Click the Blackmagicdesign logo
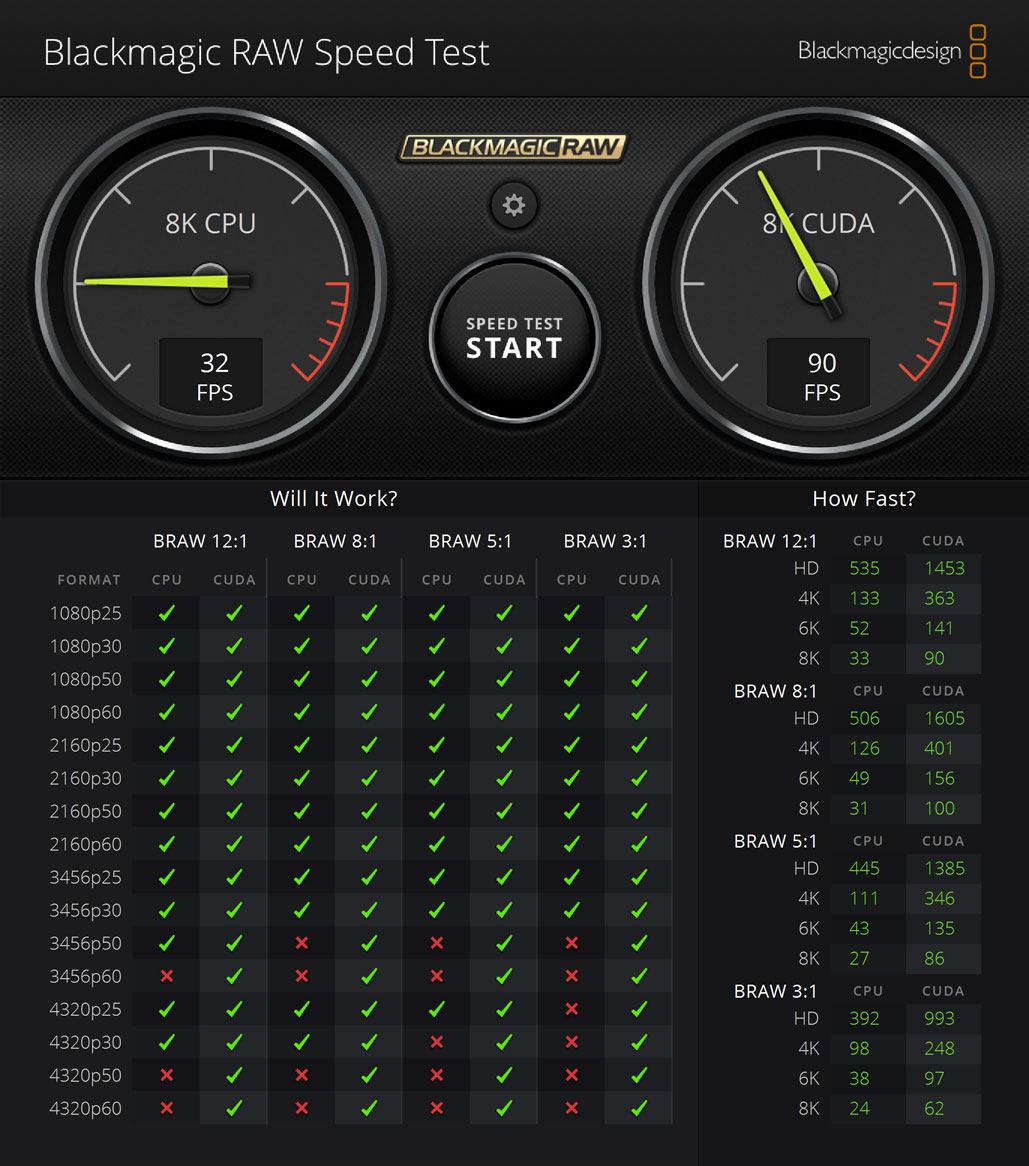Viewport: 1029px width, 1166px height. pos(878,50)
